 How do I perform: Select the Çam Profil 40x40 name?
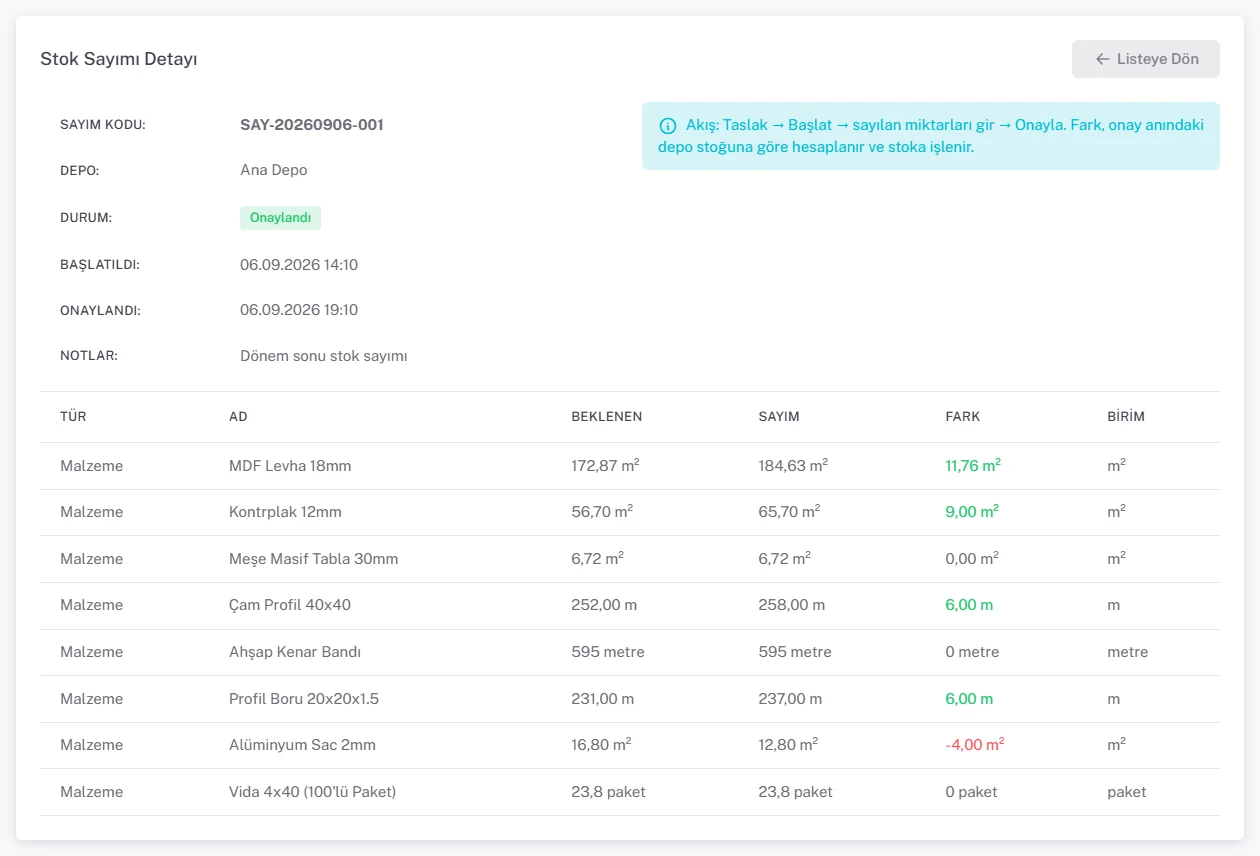click(290, 605)
